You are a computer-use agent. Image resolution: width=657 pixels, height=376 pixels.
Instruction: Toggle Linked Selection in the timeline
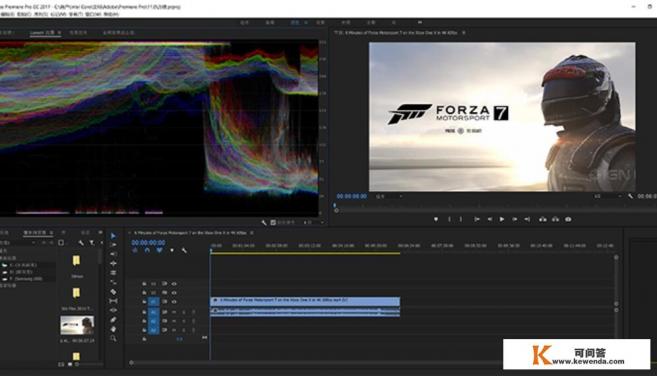pos(159,251)
